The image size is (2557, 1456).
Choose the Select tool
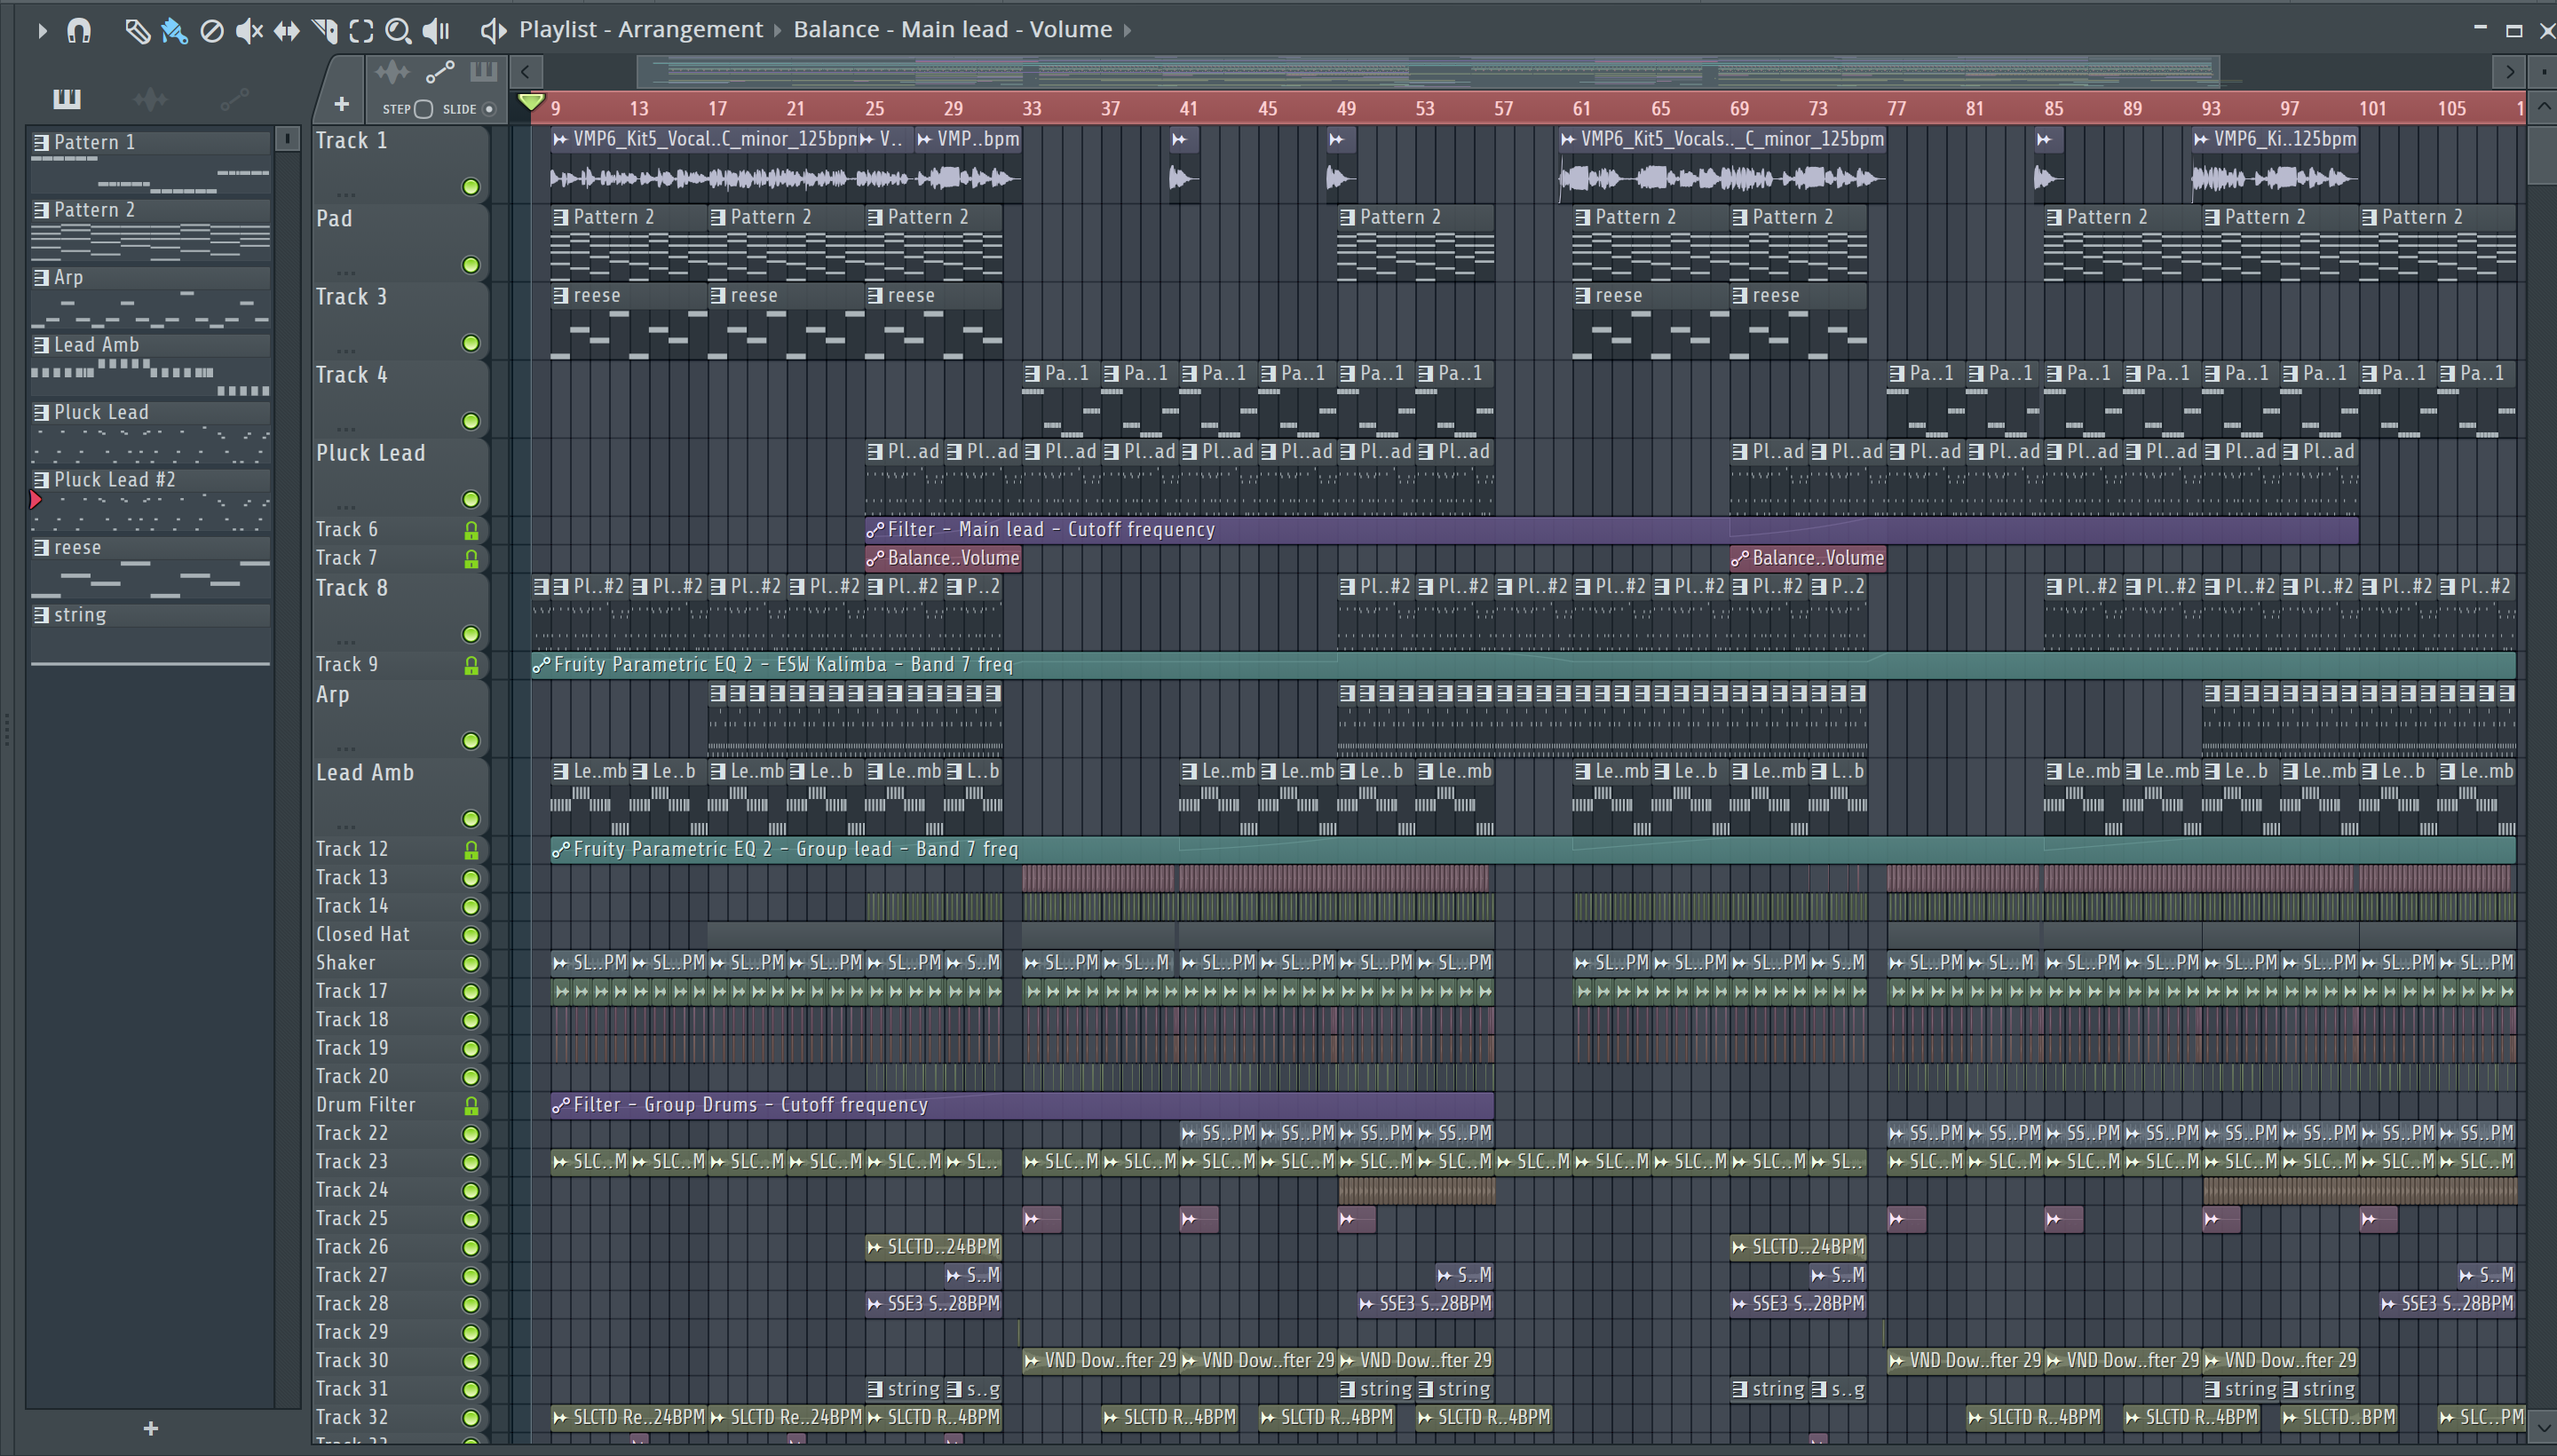point(361,31)
